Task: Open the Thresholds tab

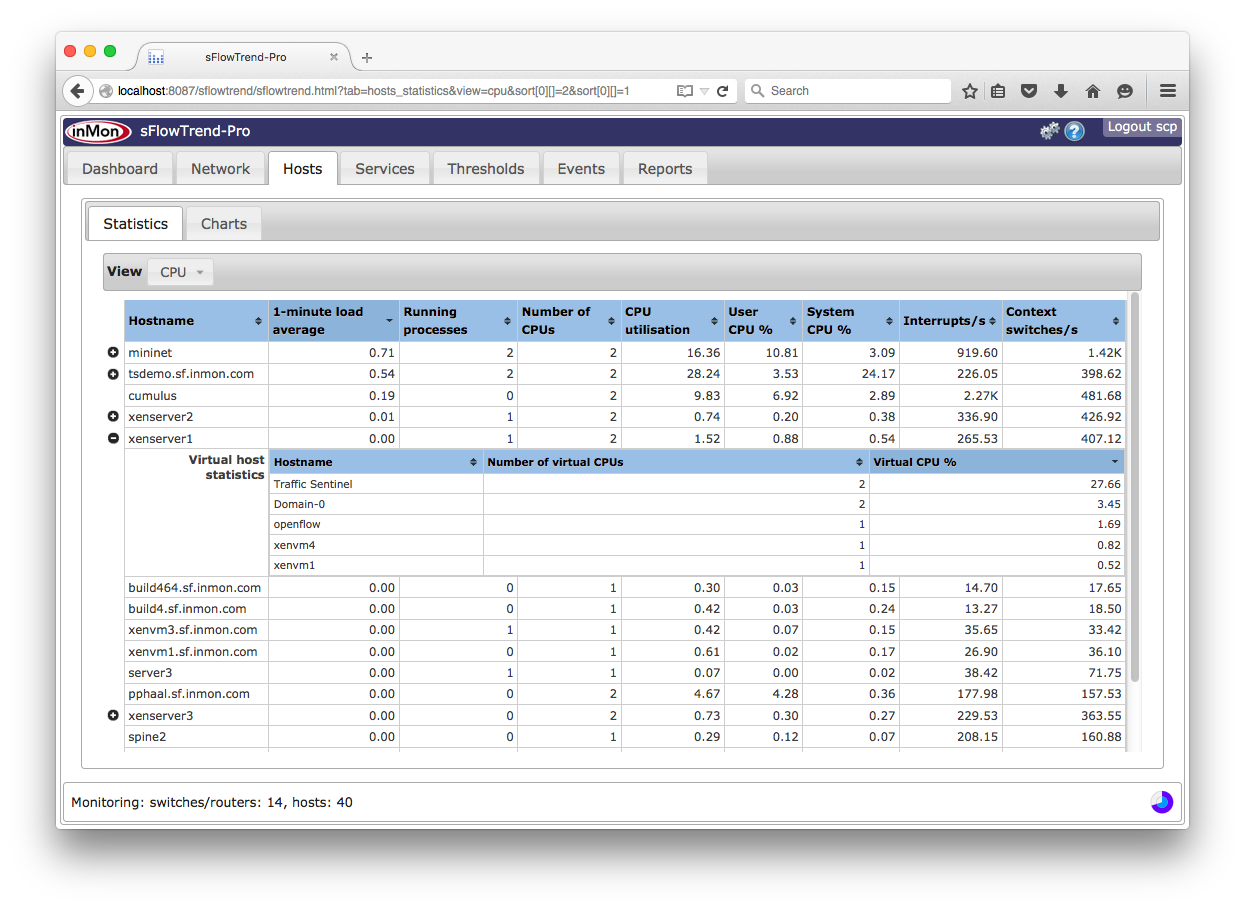Action: (486, 169)
